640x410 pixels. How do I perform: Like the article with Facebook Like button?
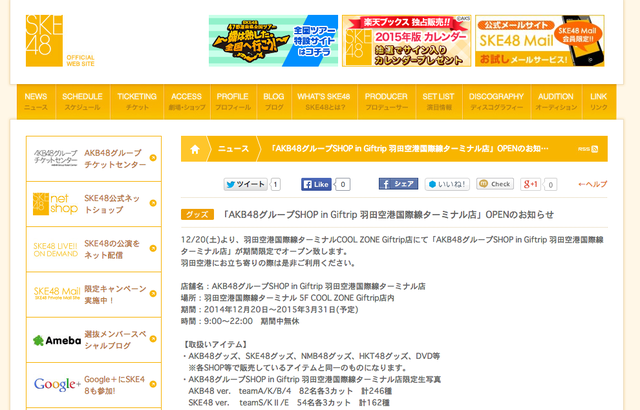pyautogui.click(x=316, y=184)
